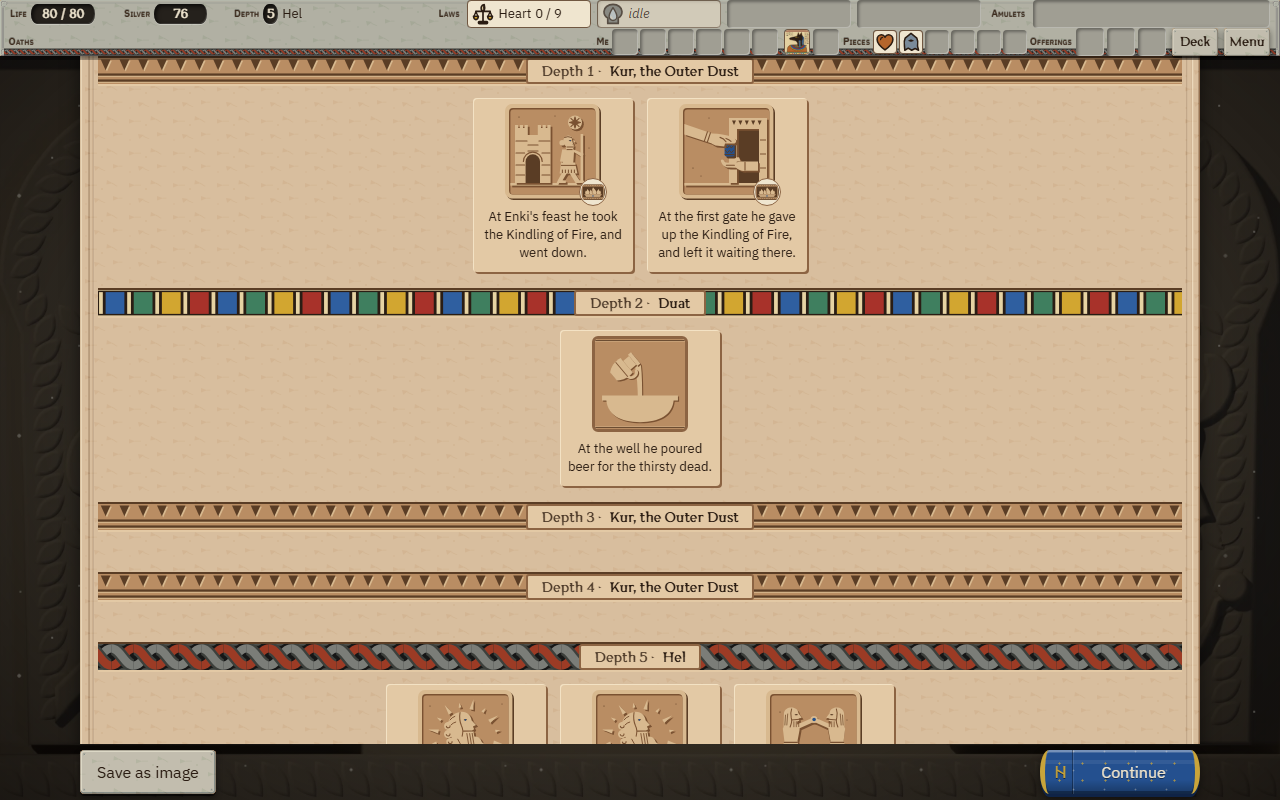Screen dimensions: 1280x800
Task: Click the Depth 3 Kur, the Outer Dust heading
Action: 640,517
